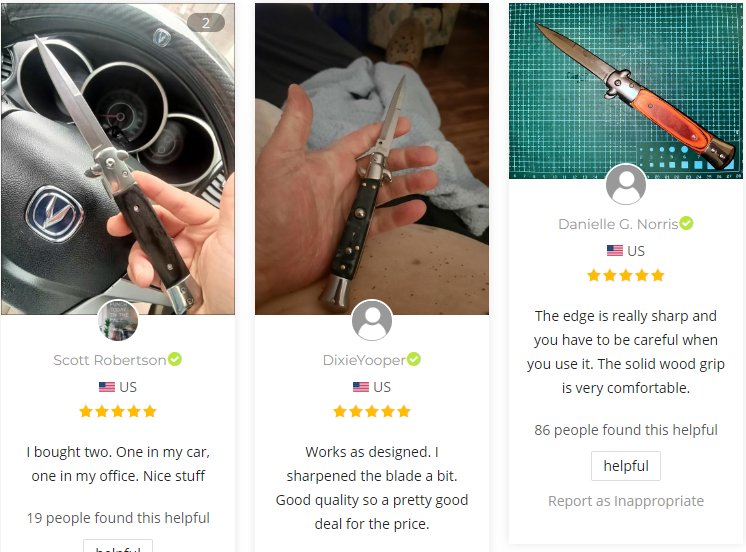Screen dimensions: 746x552
Task: Click the US flag under DixieYooper
Action: (361, 387)
